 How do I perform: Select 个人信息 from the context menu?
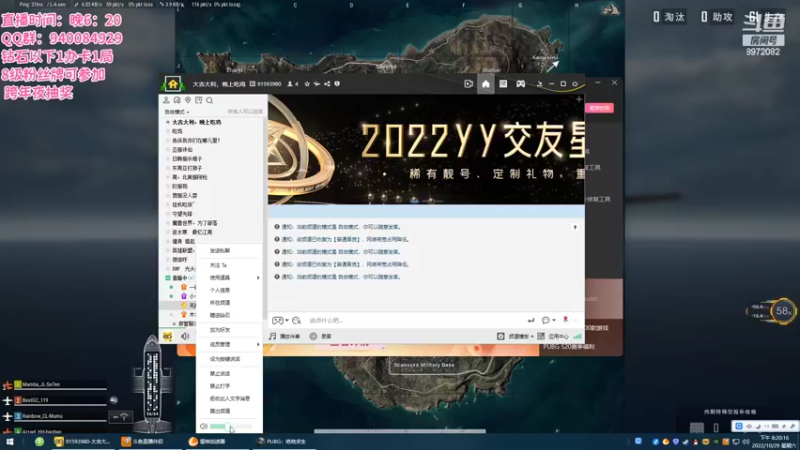click(220, 290)
